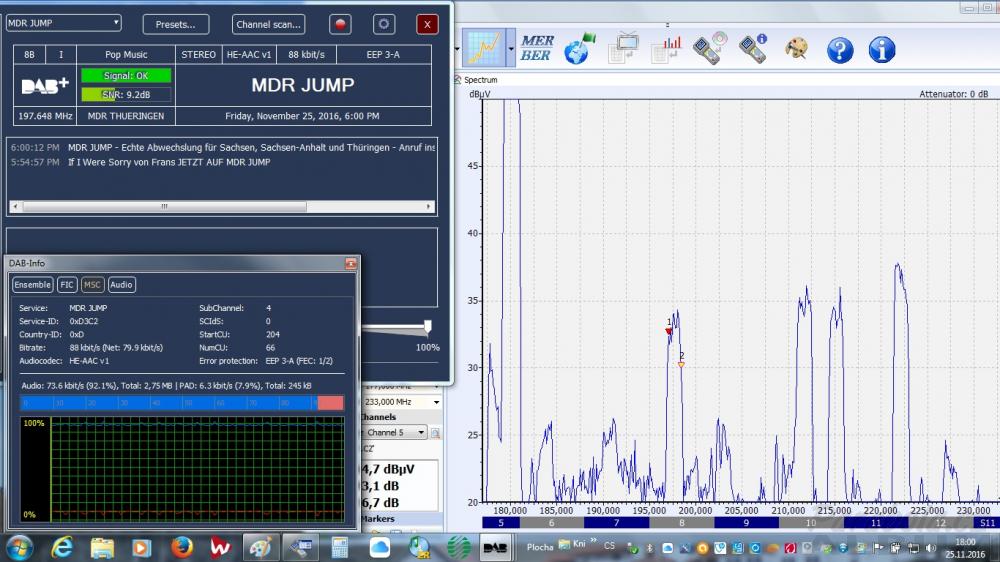The height and width of the screenshot is (562, 1000).
Task: Launch Firefox from the taskbar
Action: coord(182,548)
